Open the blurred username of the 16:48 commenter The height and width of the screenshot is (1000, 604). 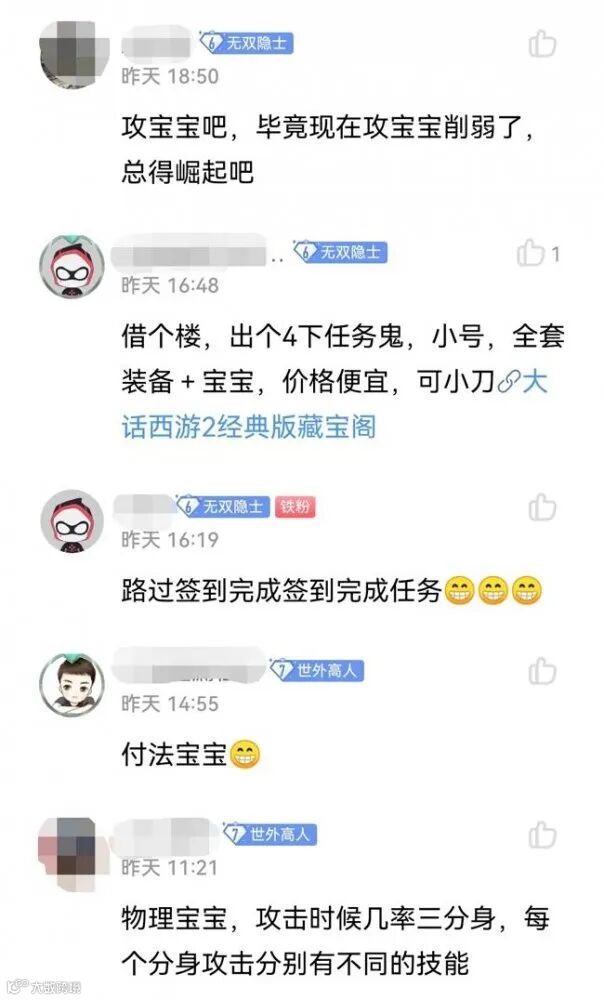(x=189, y=251)
